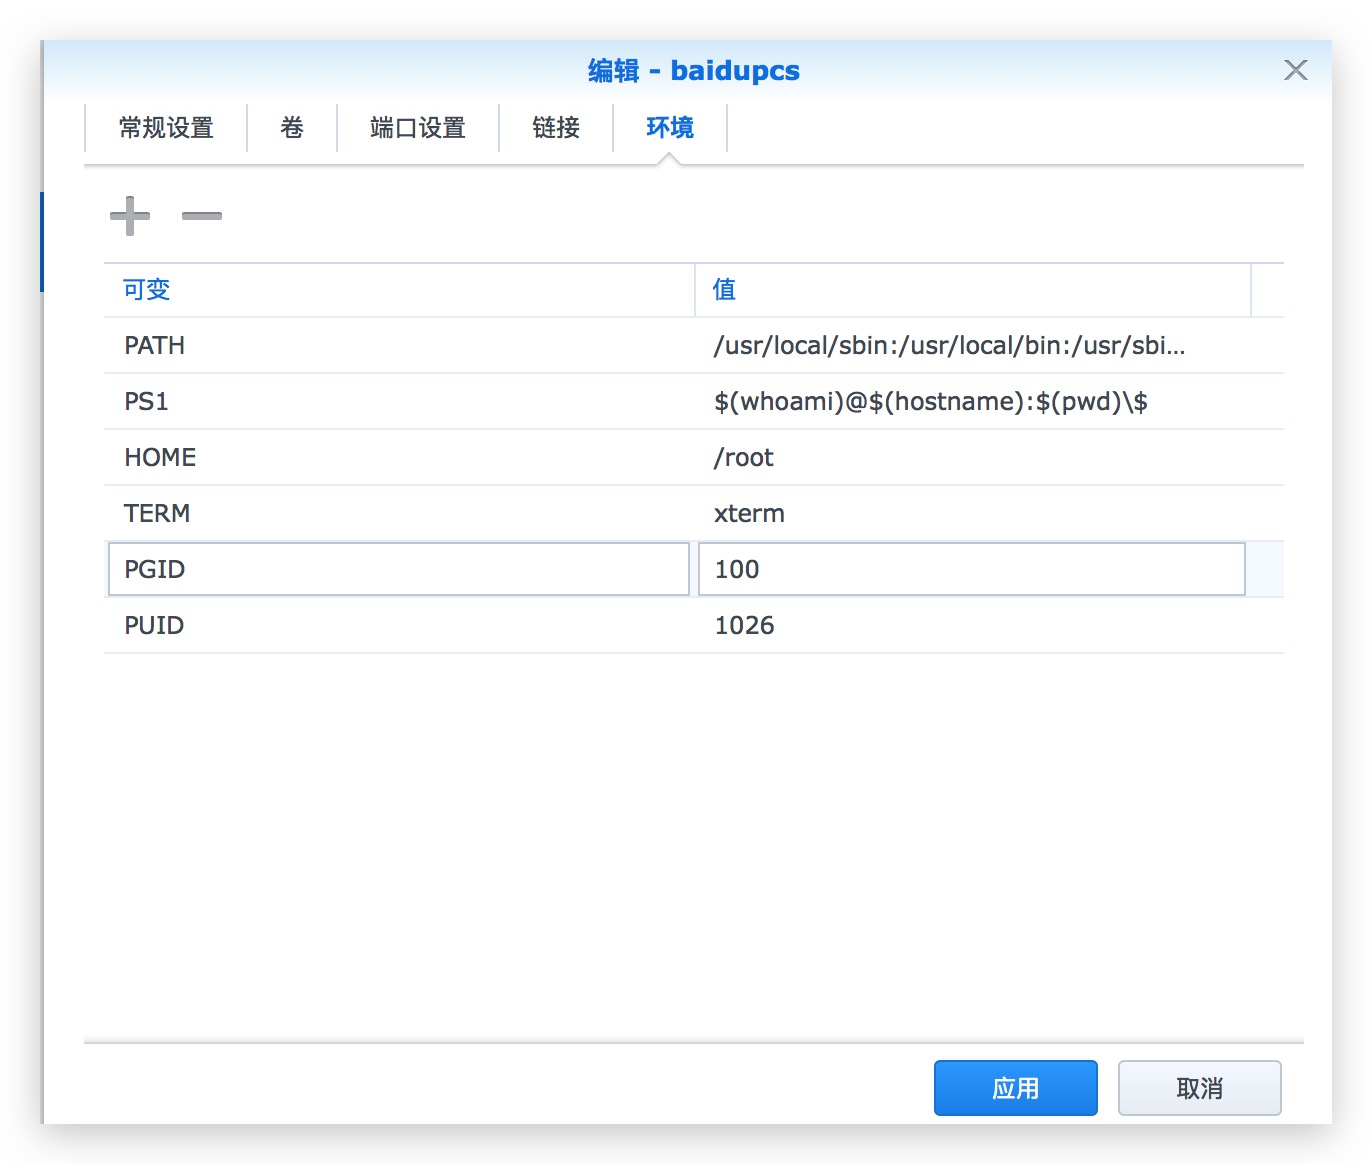Screen dimensions: 1372x1164
Task: Open the 链接 tab
Action: click(x=556, y=128)
